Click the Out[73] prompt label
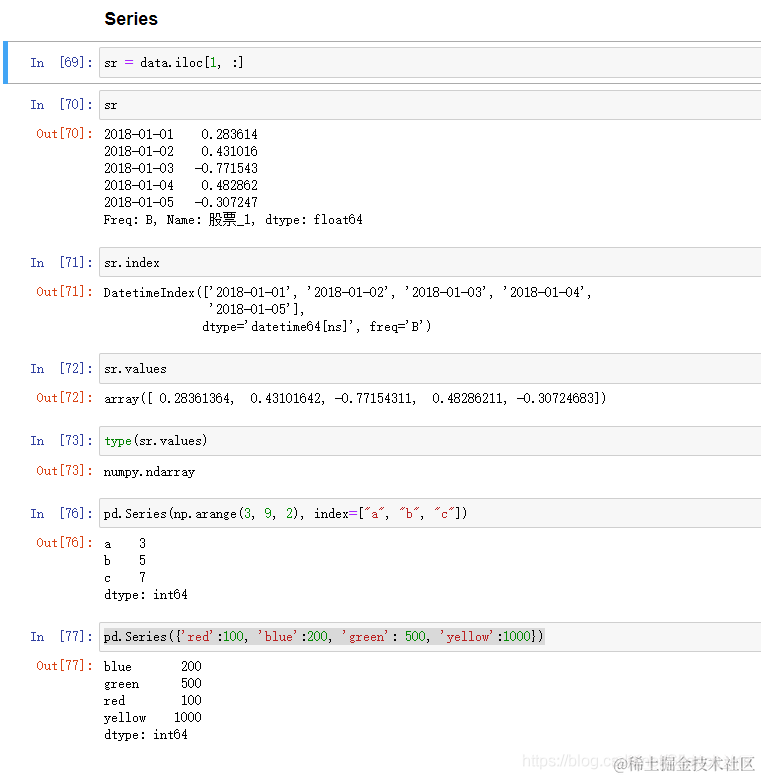Screen dimensions: 761x779 pyautogui.click(x=64, y=470)
